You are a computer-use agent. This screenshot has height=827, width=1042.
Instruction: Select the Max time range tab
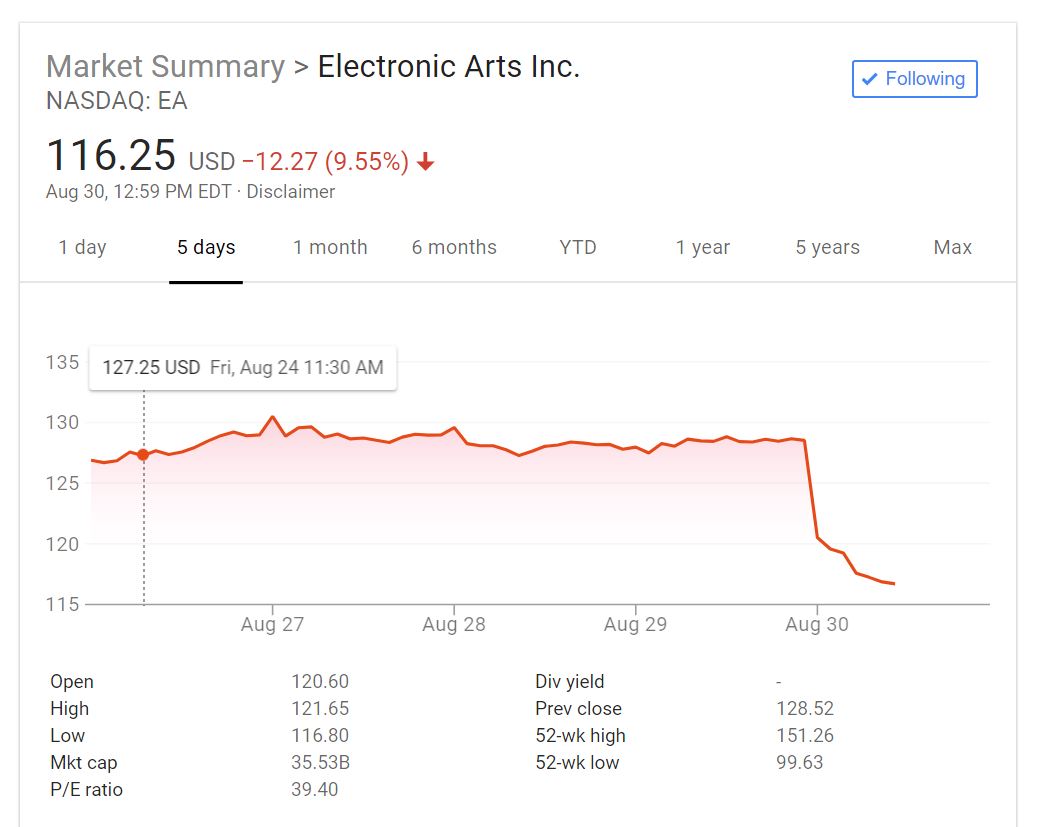click(x=952, y=247)
